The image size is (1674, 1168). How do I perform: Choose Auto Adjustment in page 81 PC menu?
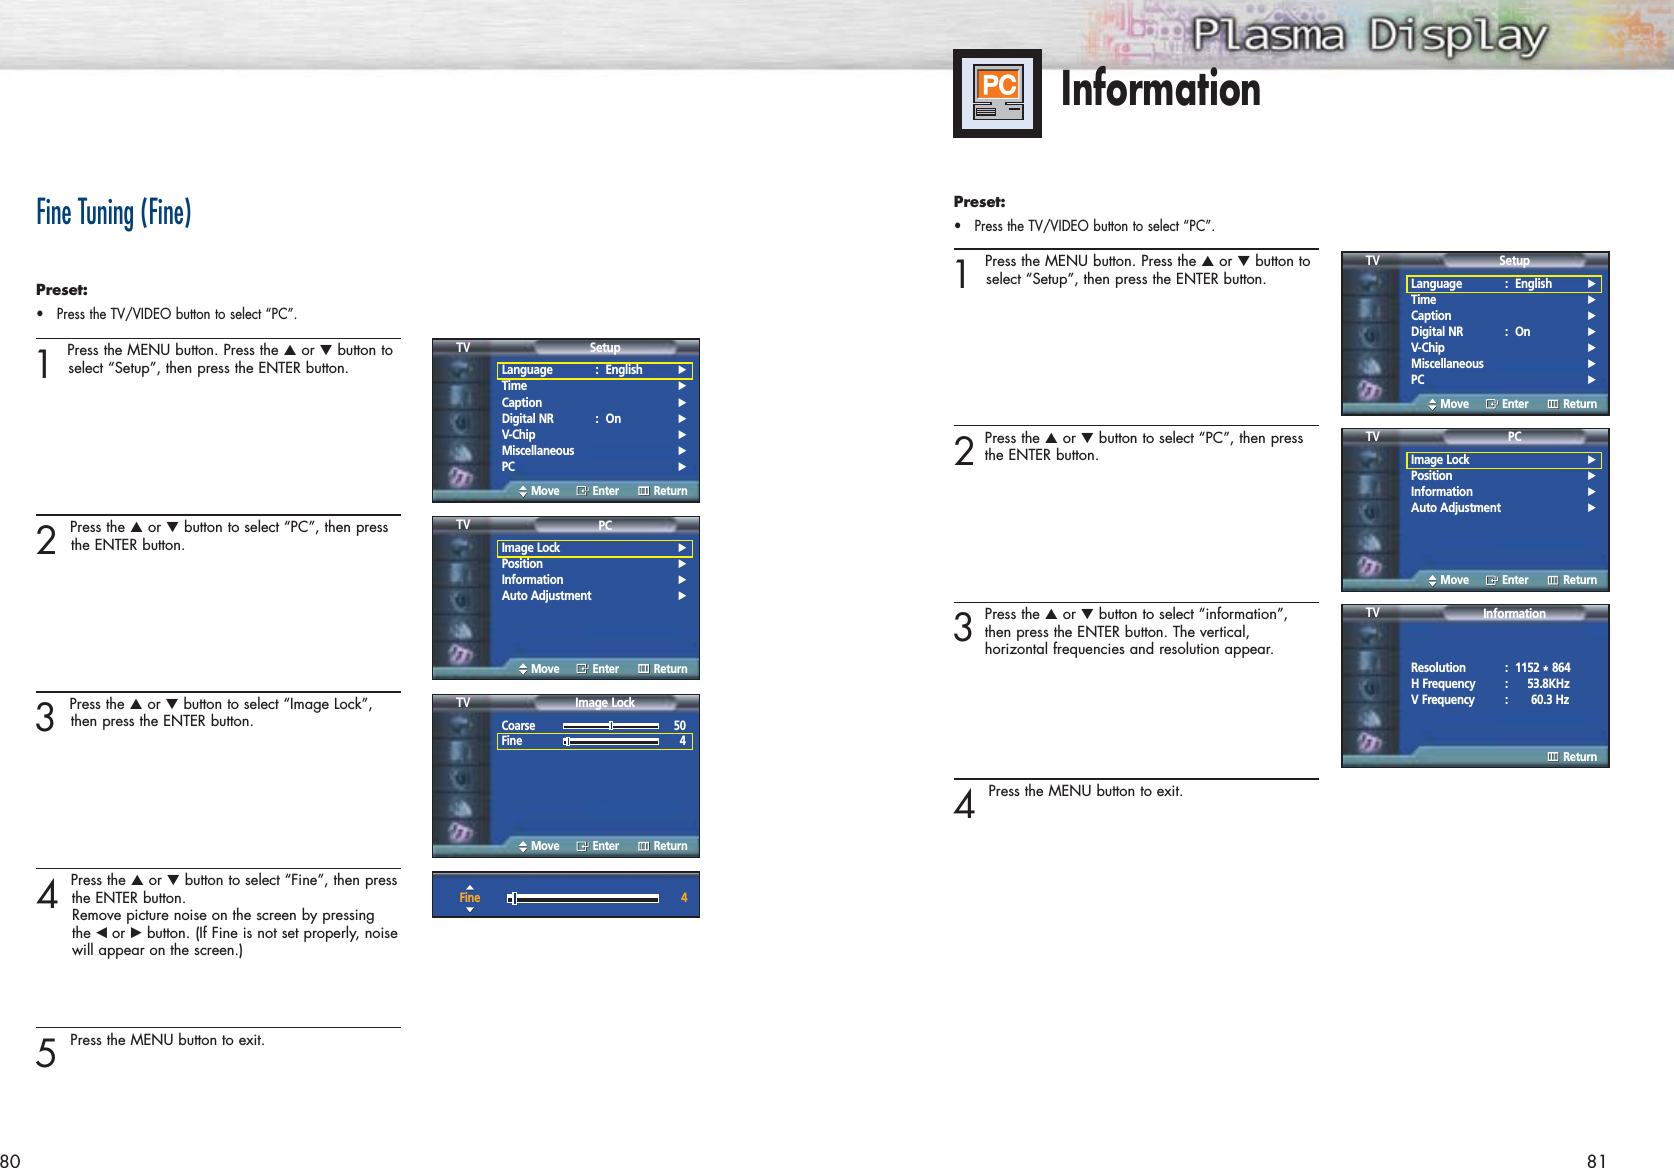(x=1456, y=508)
